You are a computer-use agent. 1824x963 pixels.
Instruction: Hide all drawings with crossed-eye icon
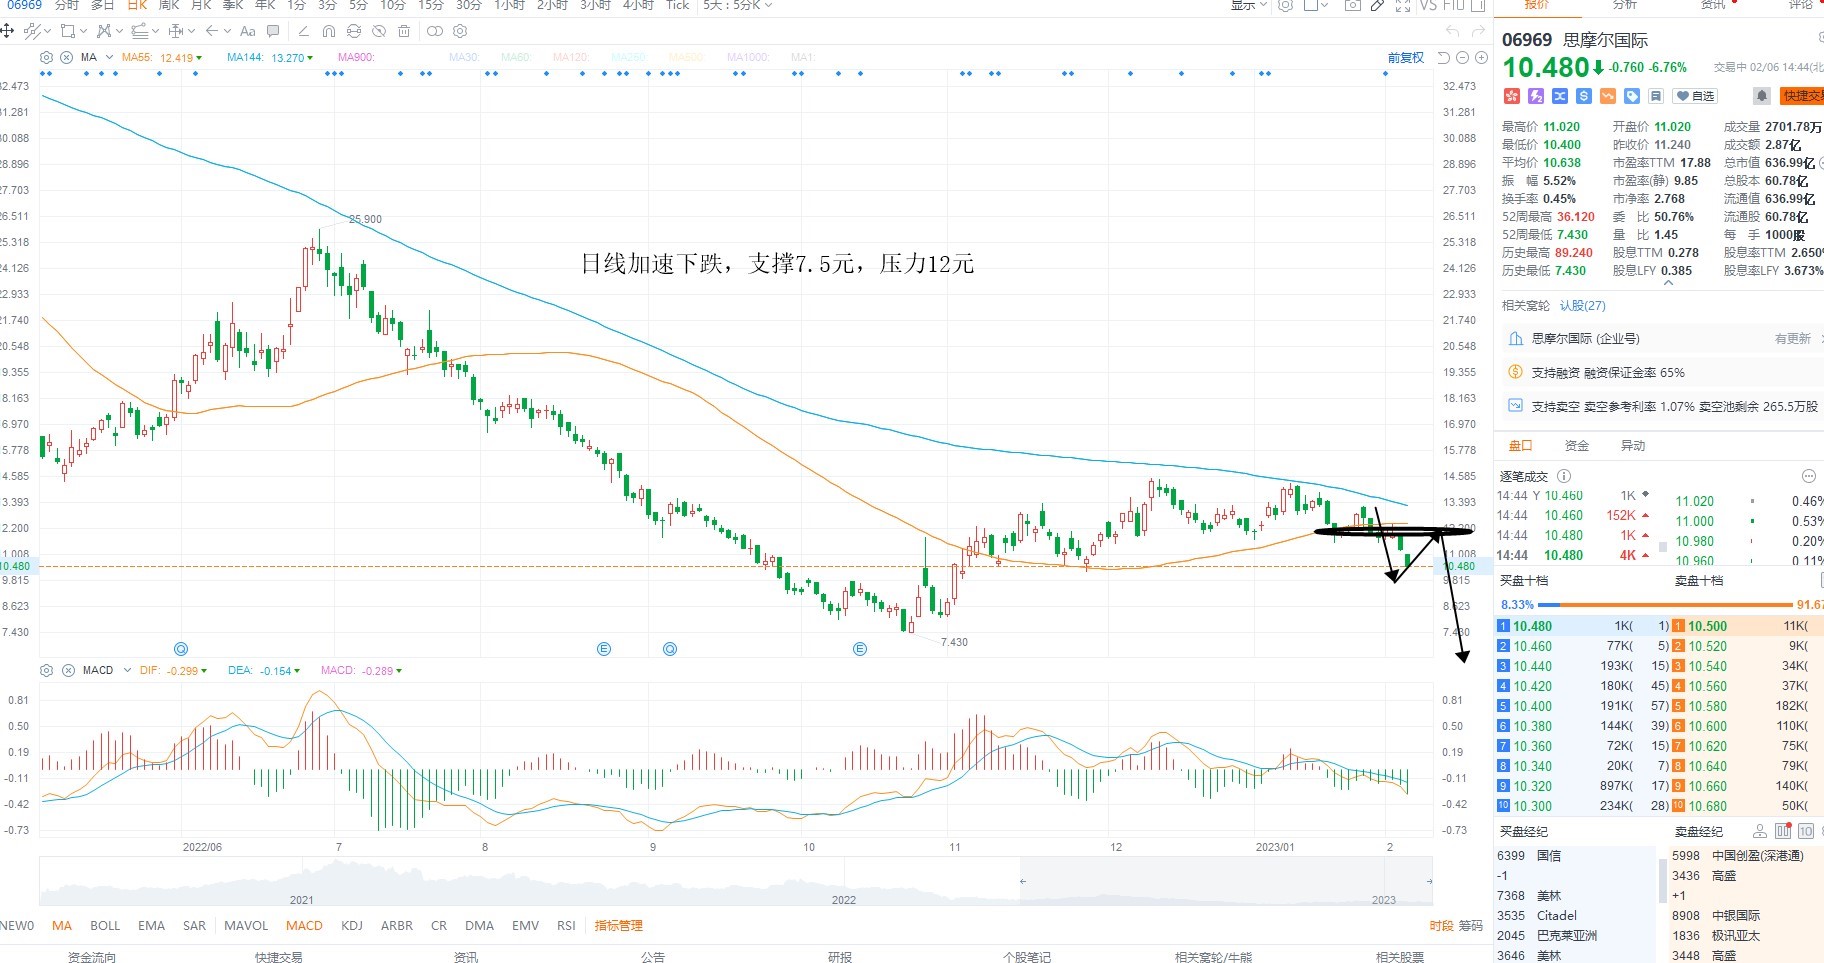click(379, 31)
